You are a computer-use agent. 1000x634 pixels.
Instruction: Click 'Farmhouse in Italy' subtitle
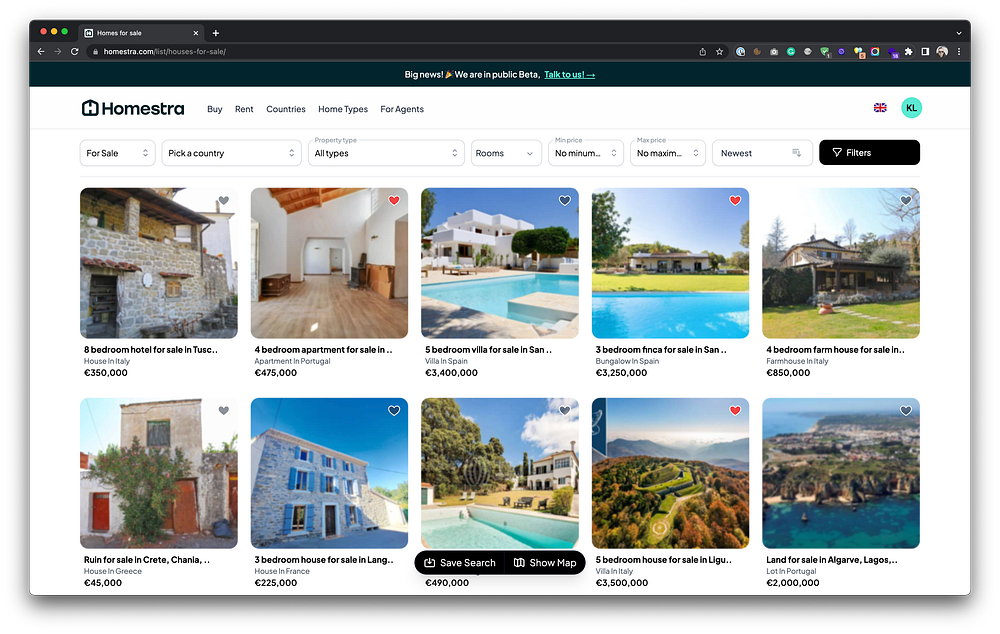point(797,361)
